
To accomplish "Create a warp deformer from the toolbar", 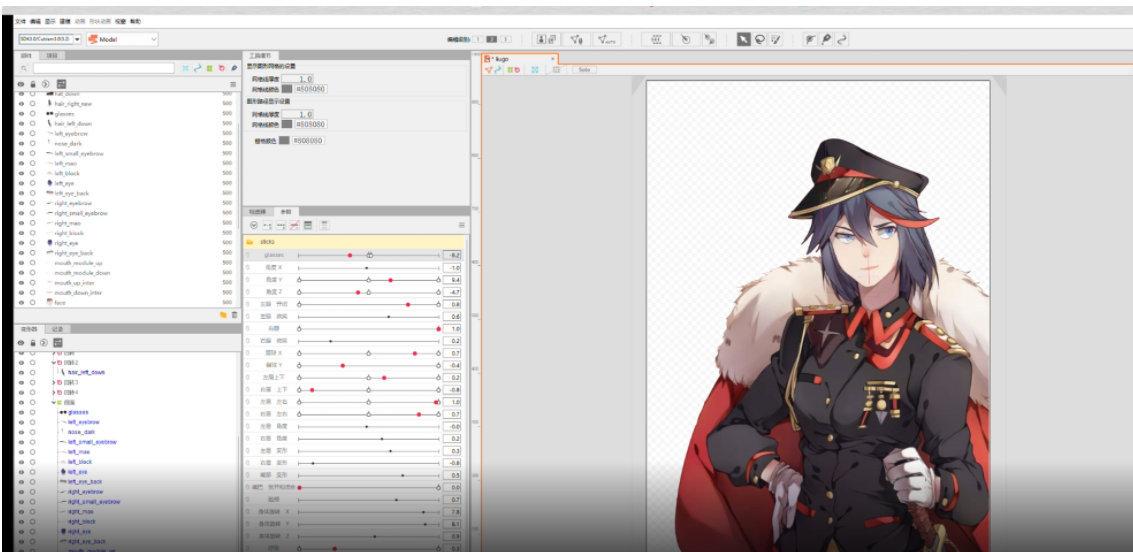I will coord(656,39).
